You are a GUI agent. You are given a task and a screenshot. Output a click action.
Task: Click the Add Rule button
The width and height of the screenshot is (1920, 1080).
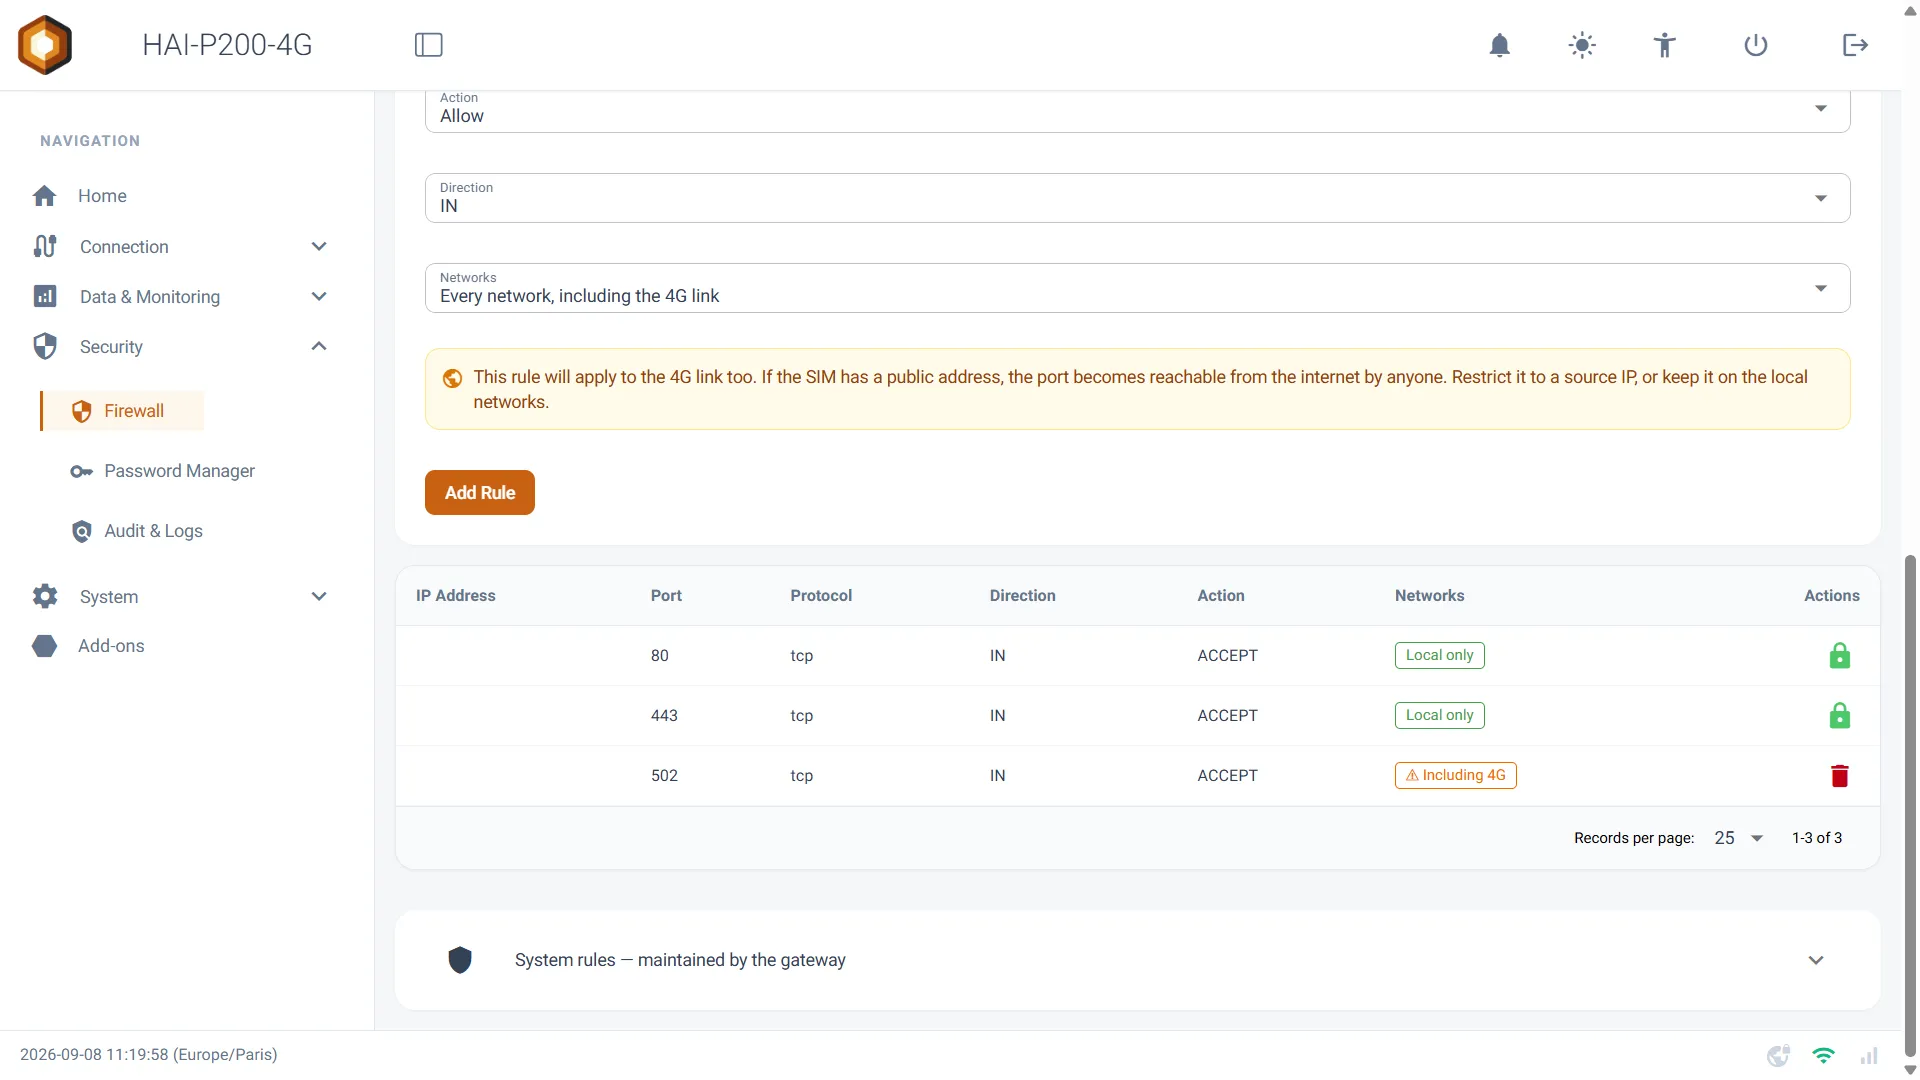480,493
